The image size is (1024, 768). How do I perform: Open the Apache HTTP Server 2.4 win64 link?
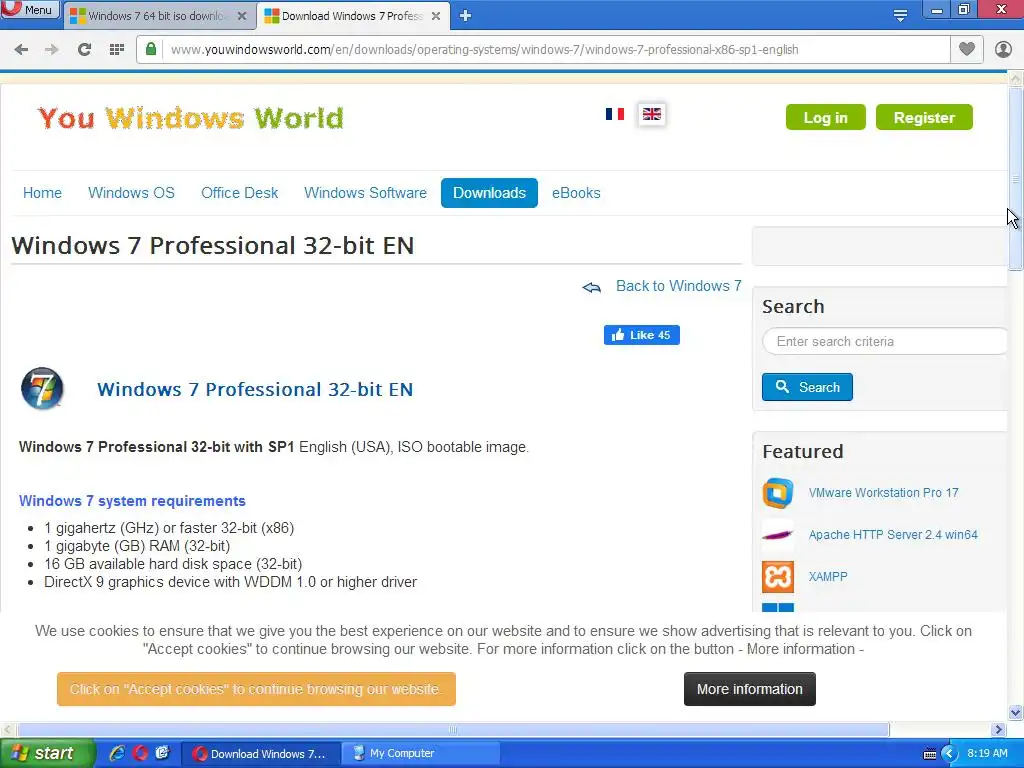click(x=893, y=535)
